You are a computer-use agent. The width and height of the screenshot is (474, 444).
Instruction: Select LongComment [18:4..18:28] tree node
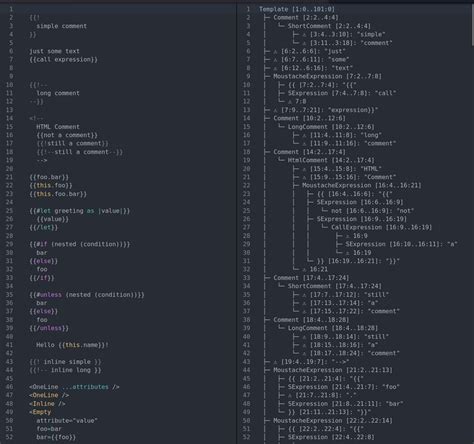point(333,328)
